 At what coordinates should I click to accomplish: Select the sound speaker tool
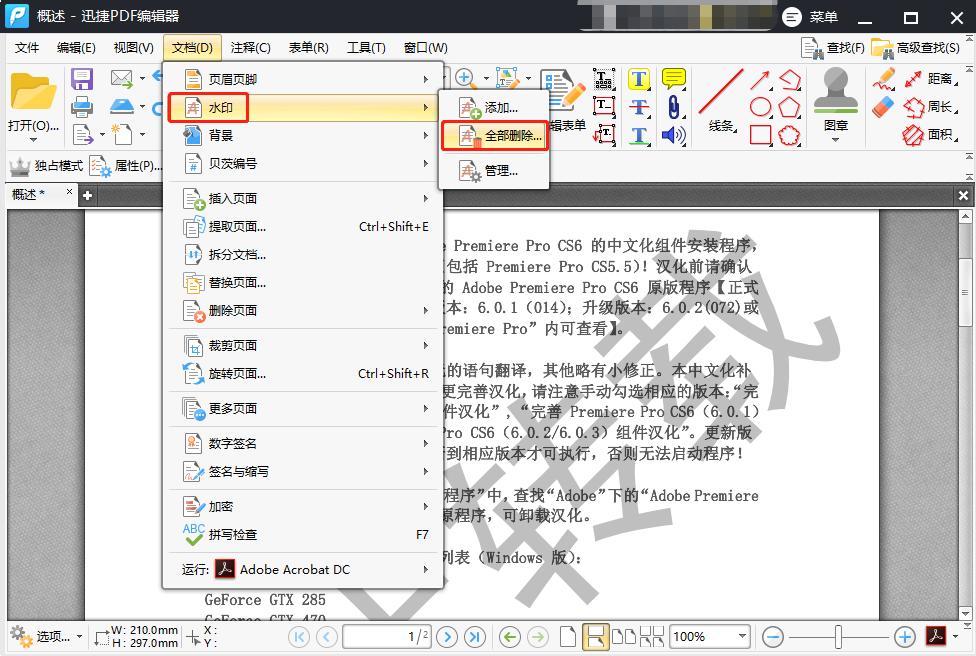click(x=673, y=135)
